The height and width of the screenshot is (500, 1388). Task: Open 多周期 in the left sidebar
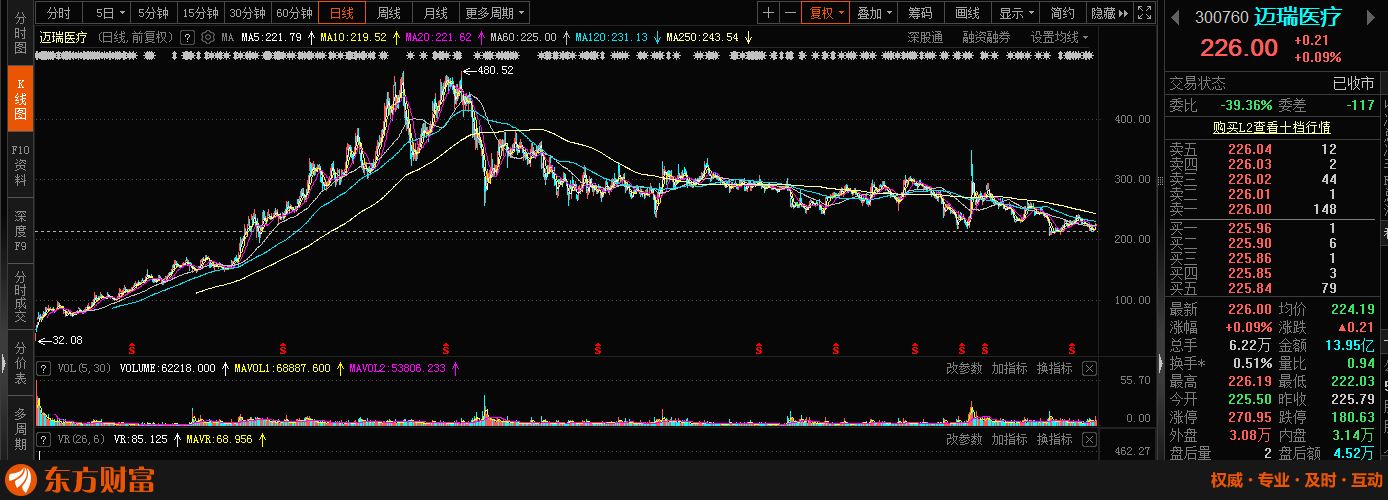pyautogui.click(x=20, y=428)
